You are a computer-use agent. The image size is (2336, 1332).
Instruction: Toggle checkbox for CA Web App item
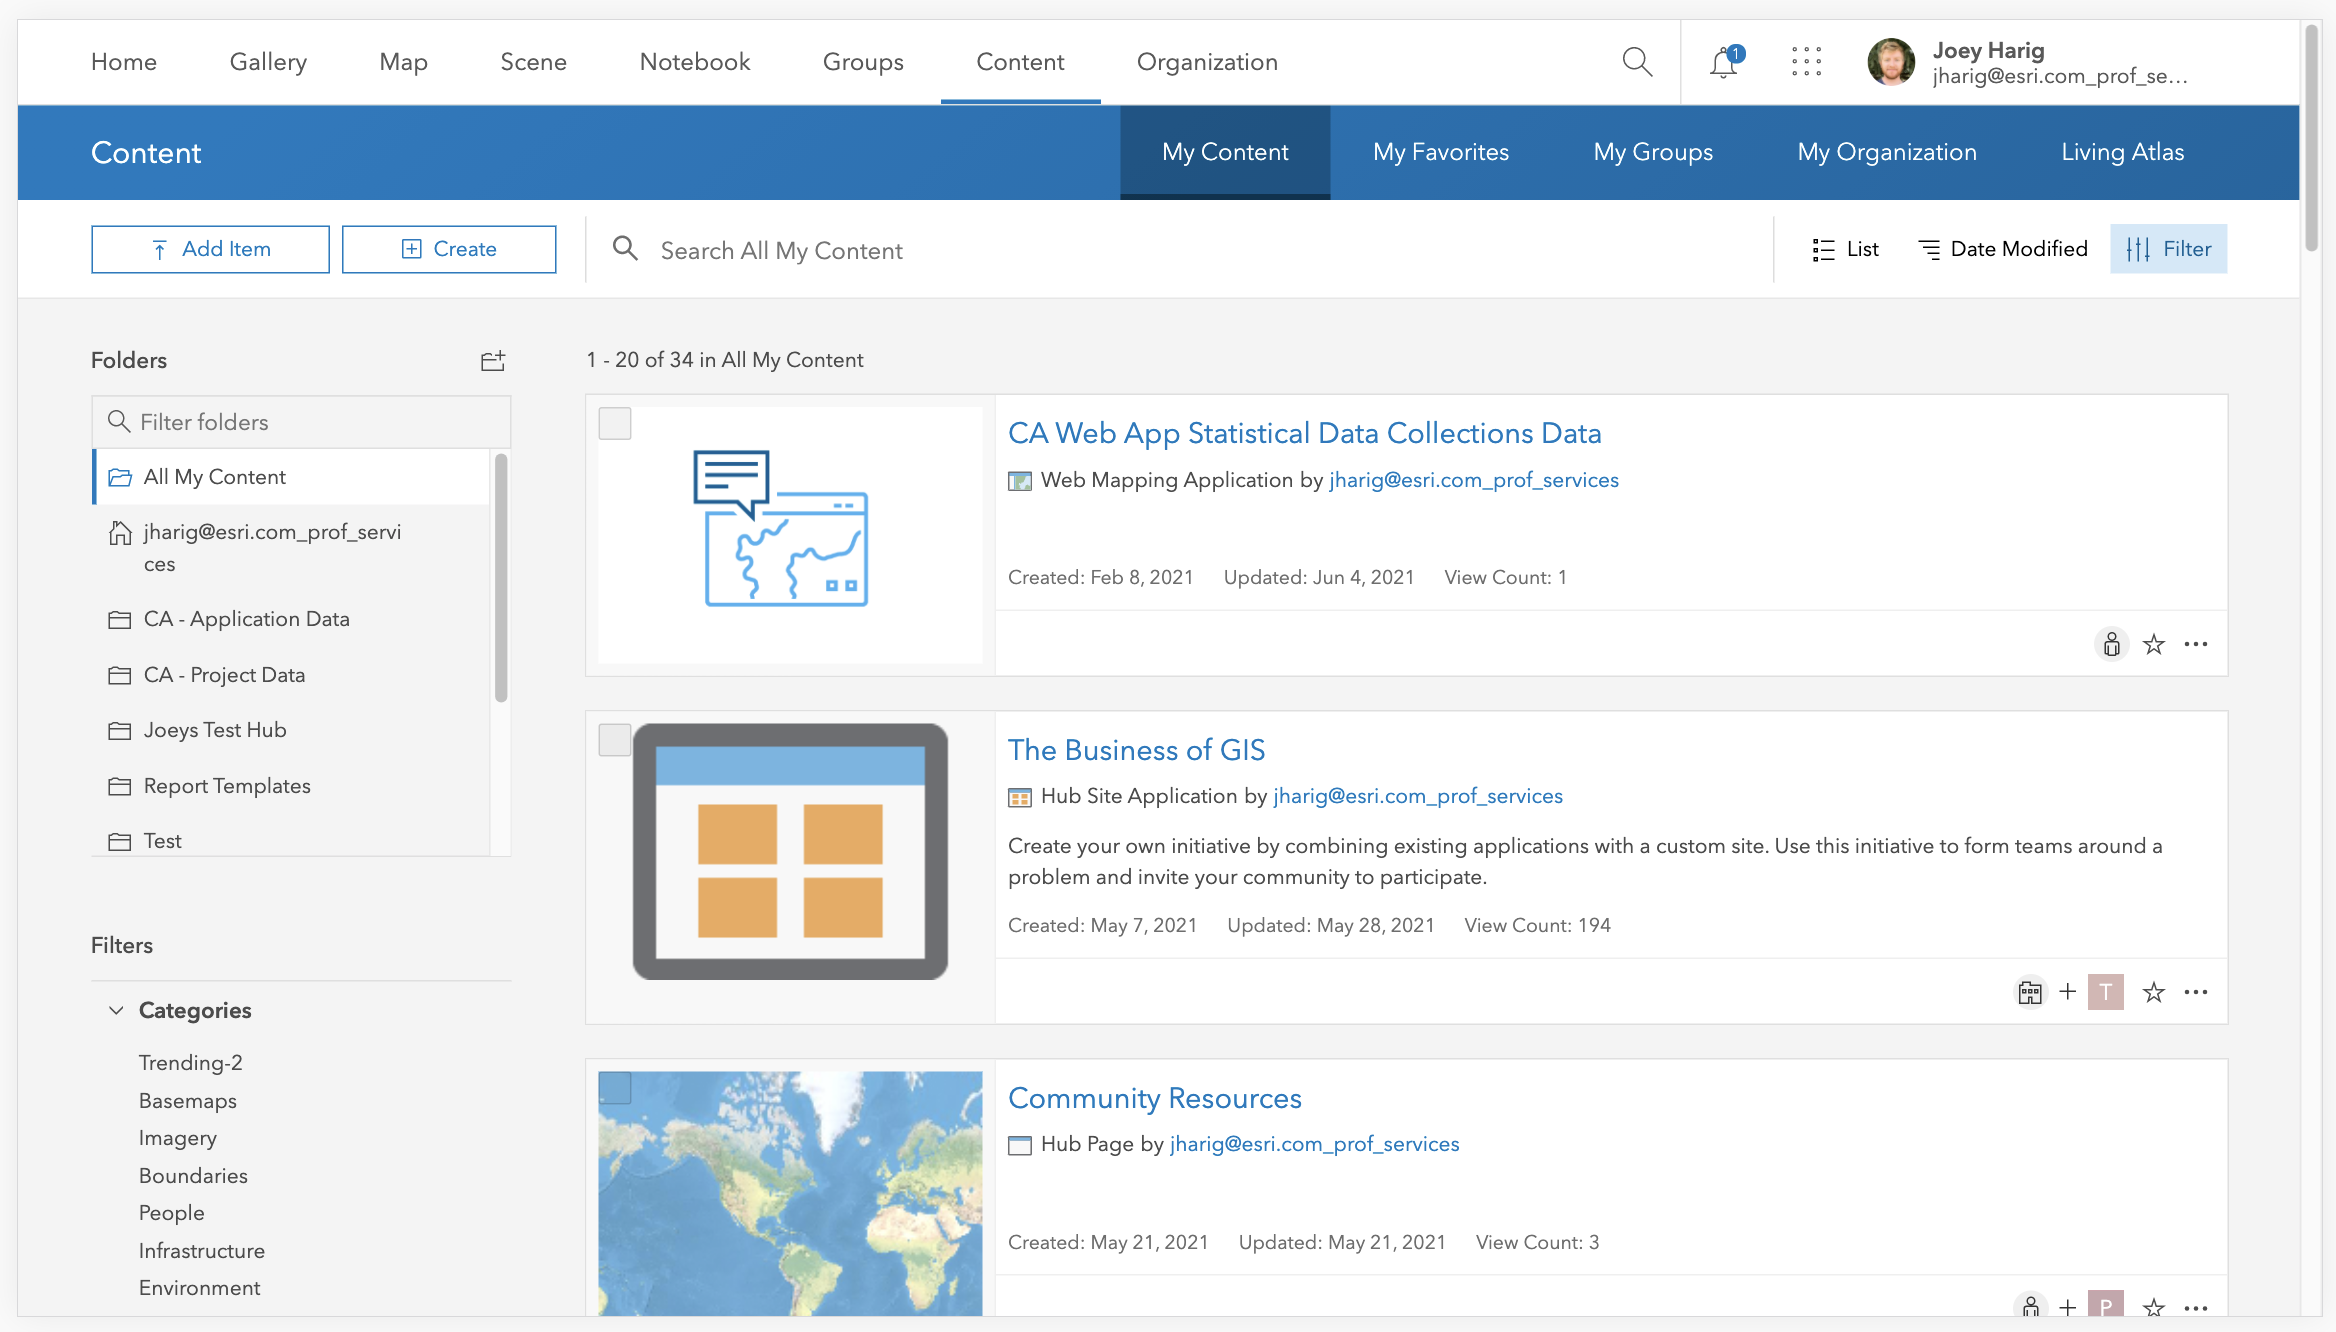(614, 422)
